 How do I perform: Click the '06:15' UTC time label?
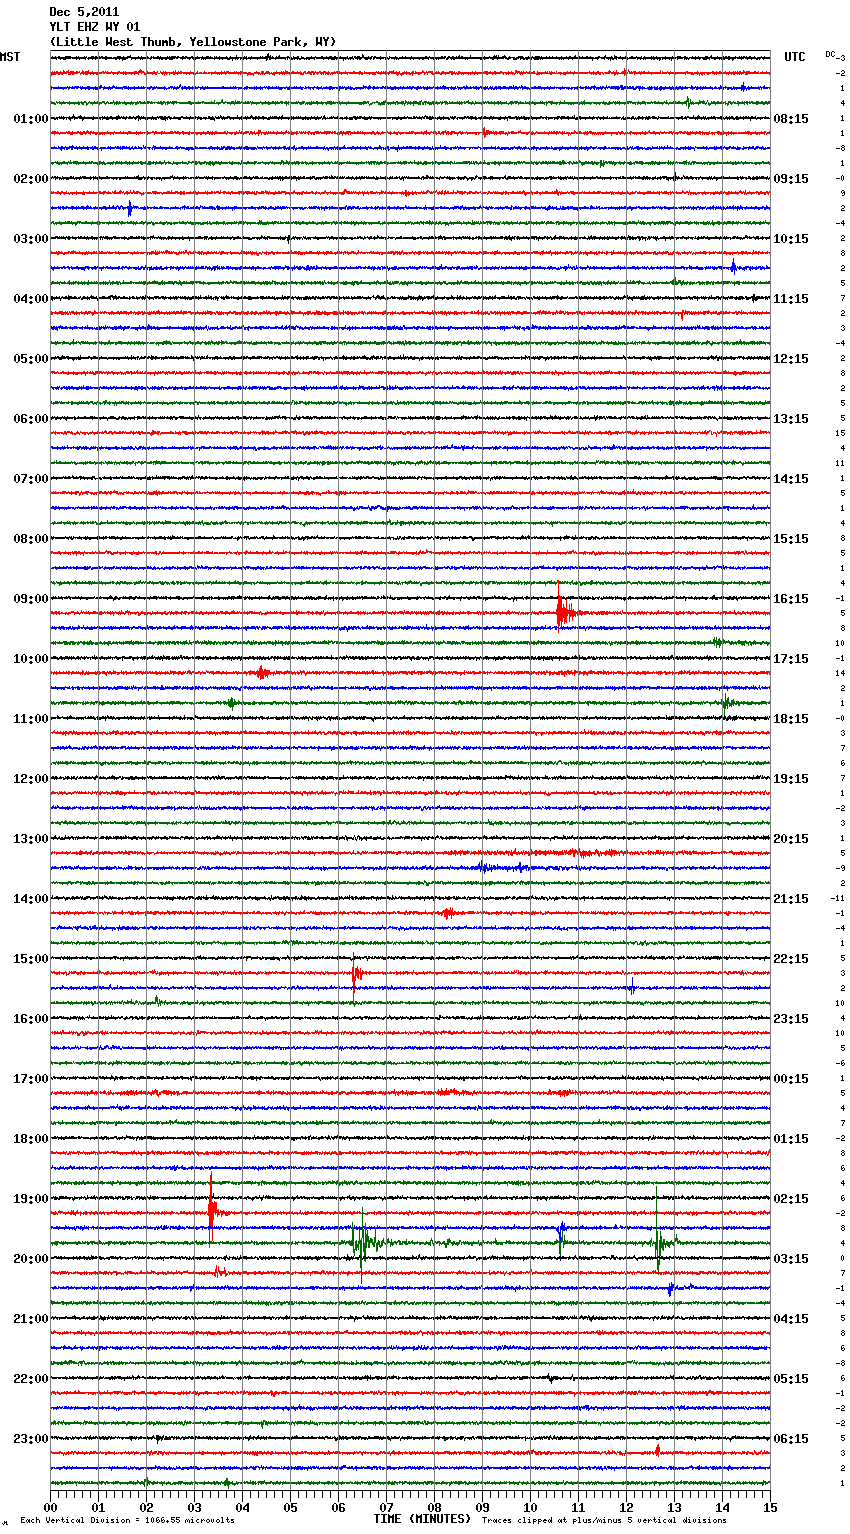791,1439
